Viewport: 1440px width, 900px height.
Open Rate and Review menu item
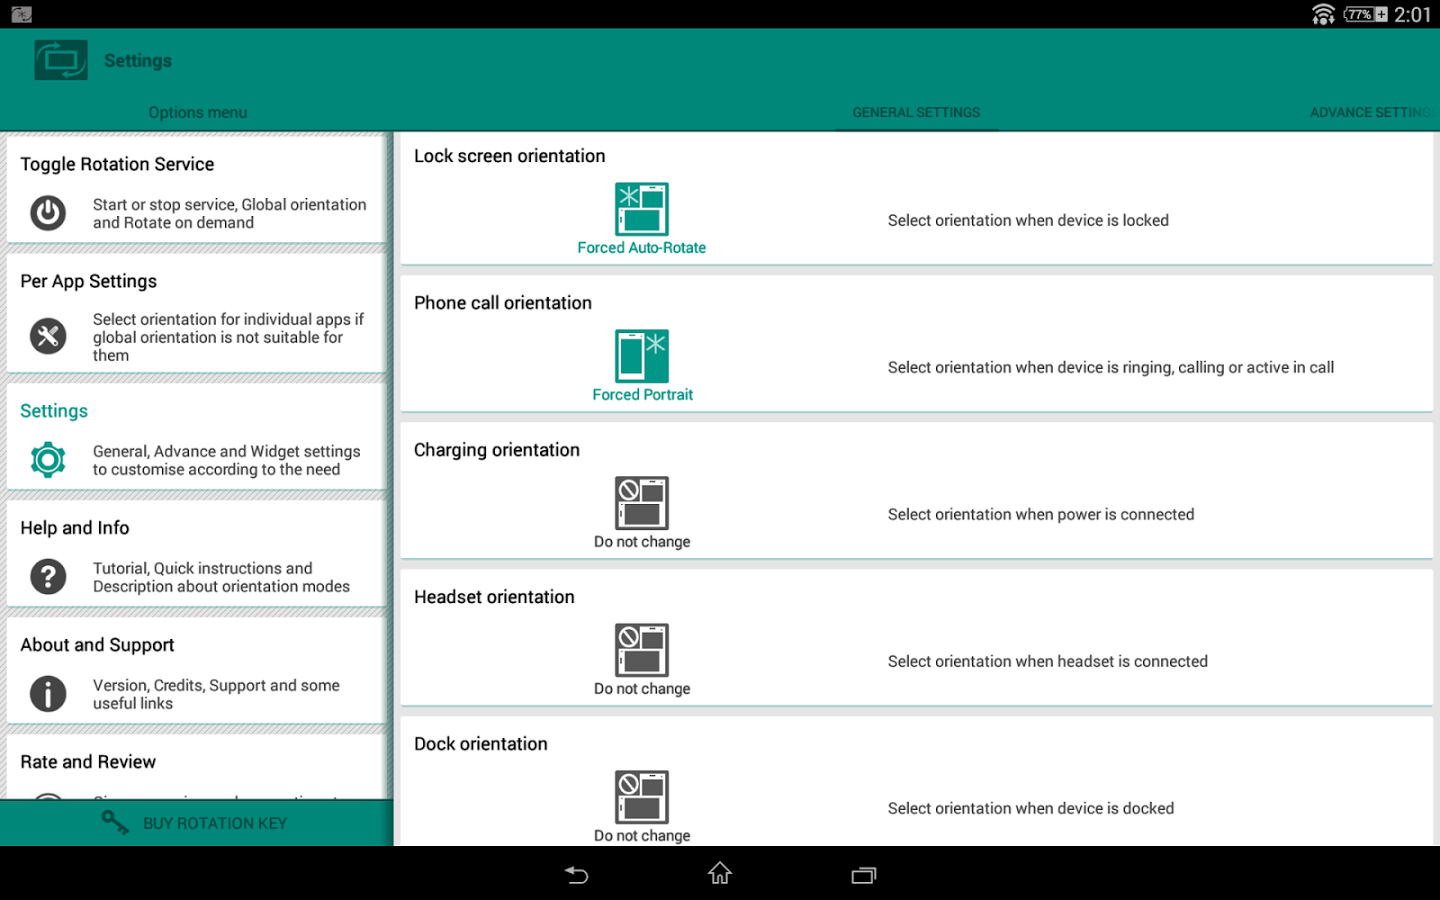coord(196,767)
